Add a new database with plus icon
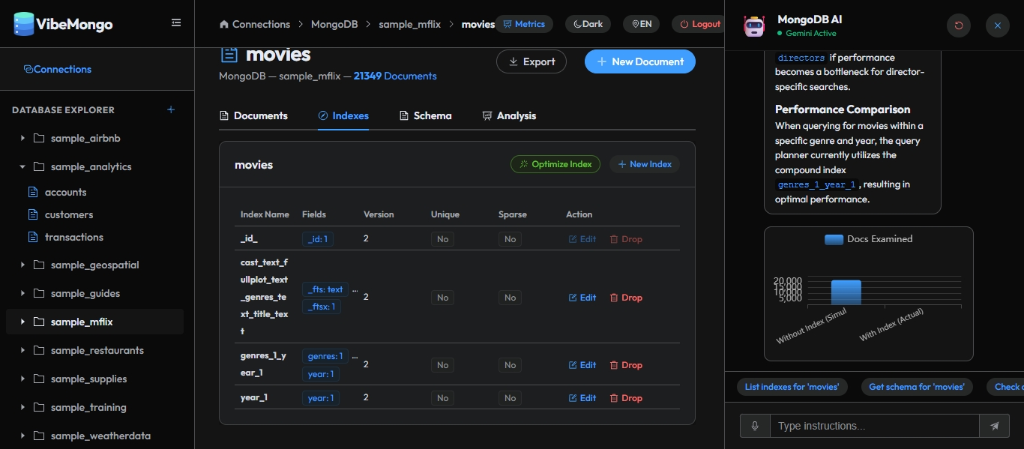The width and height of the screenshot is (1024, 449). pyautogui.click(x=171, y=110)
